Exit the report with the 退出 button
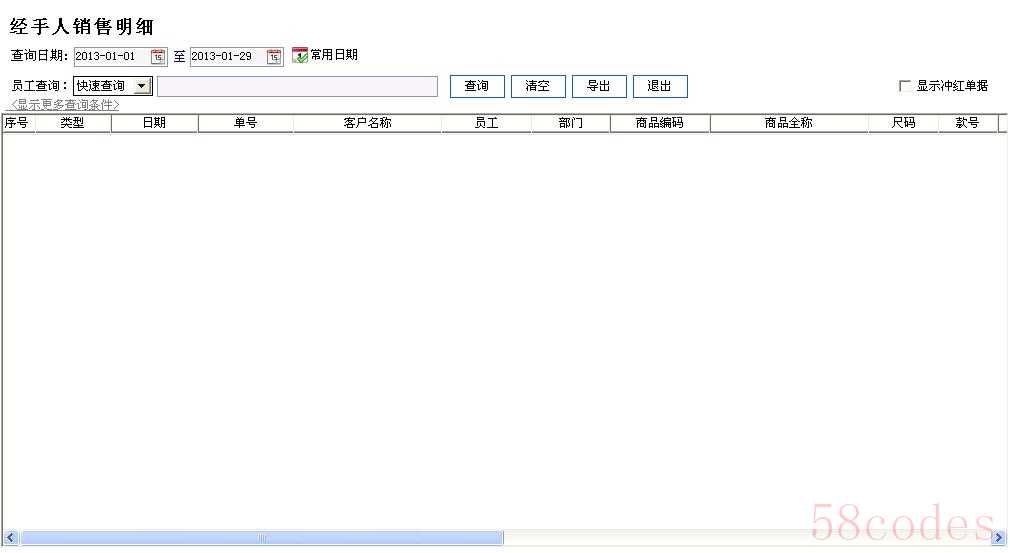This screenshot has height=553, width=1010. [x=660, y=87]
